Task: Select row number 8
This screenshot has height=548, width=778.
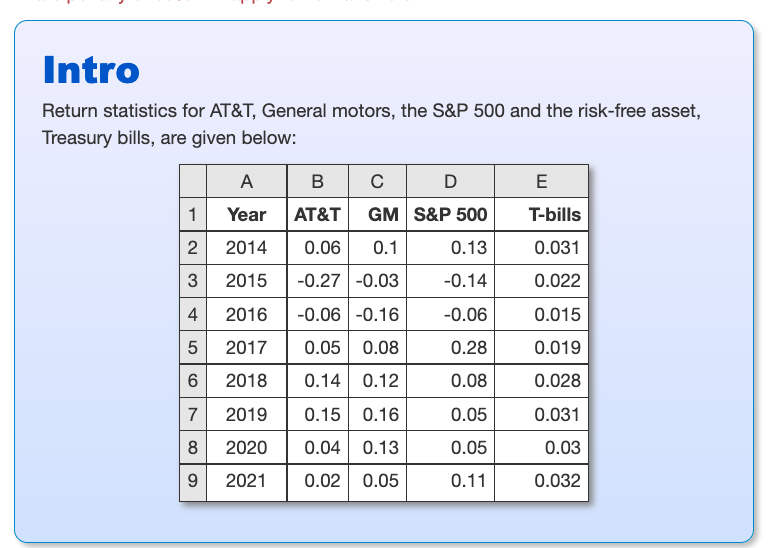Action: coord(193,447)
